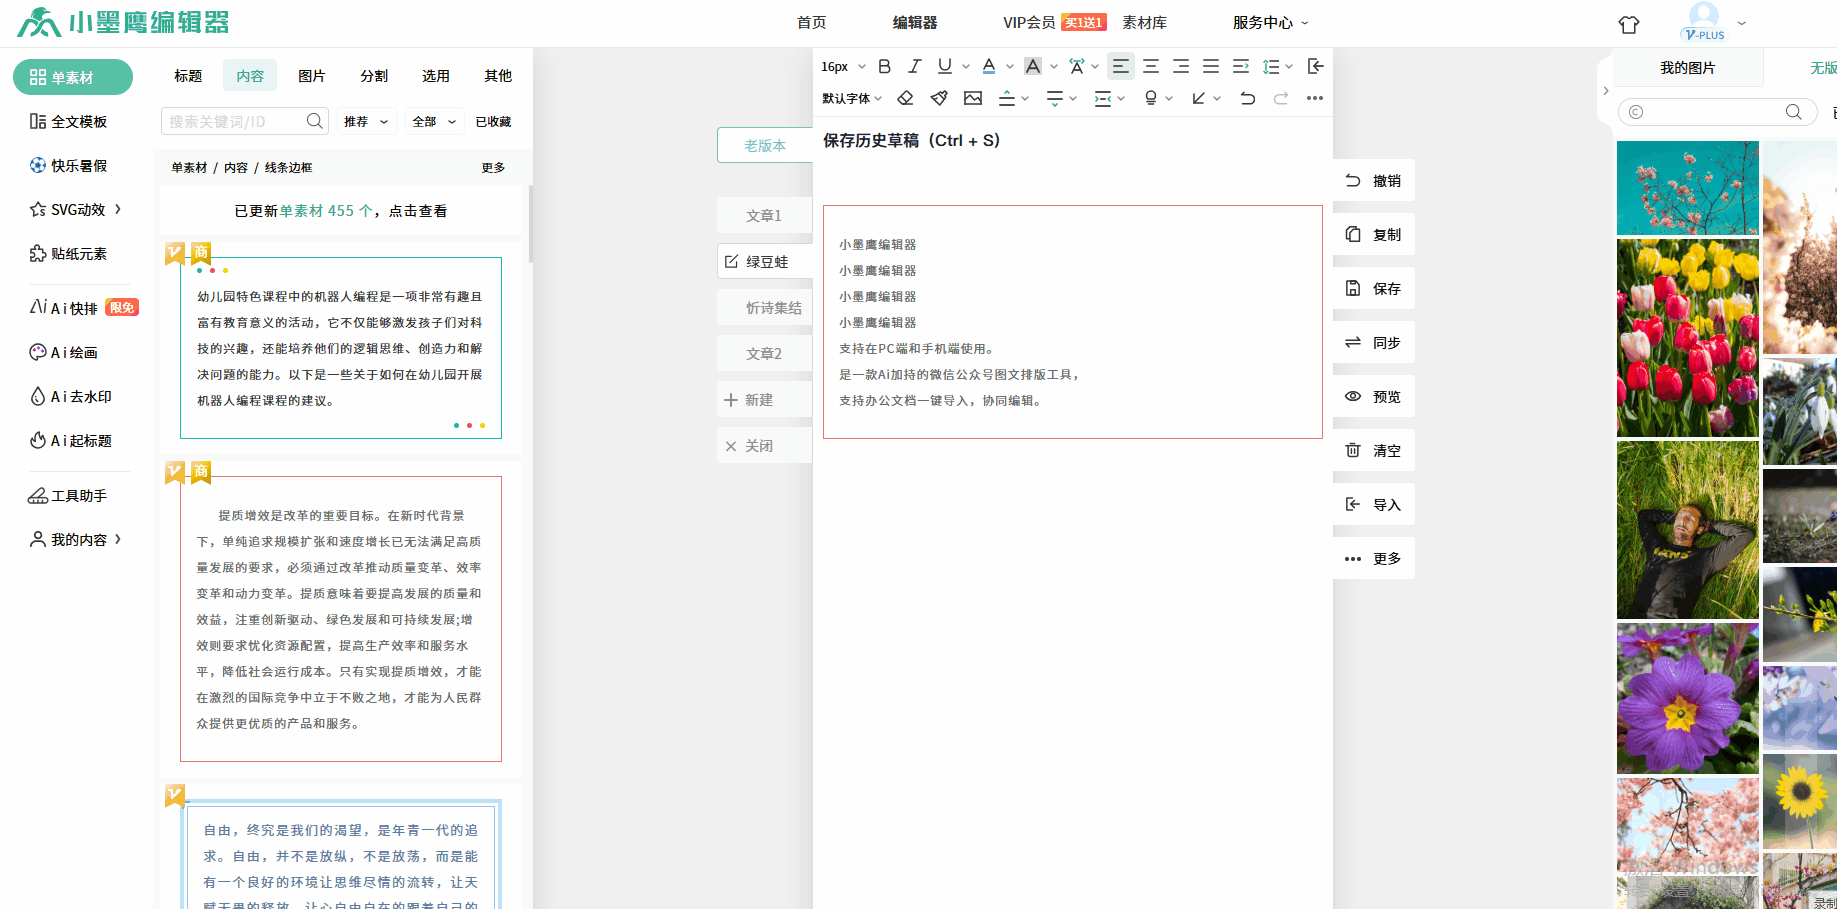The image size is (1837, 909).
Task: Toggle bold formatting in editor toolbar
Action: [884, 66]
